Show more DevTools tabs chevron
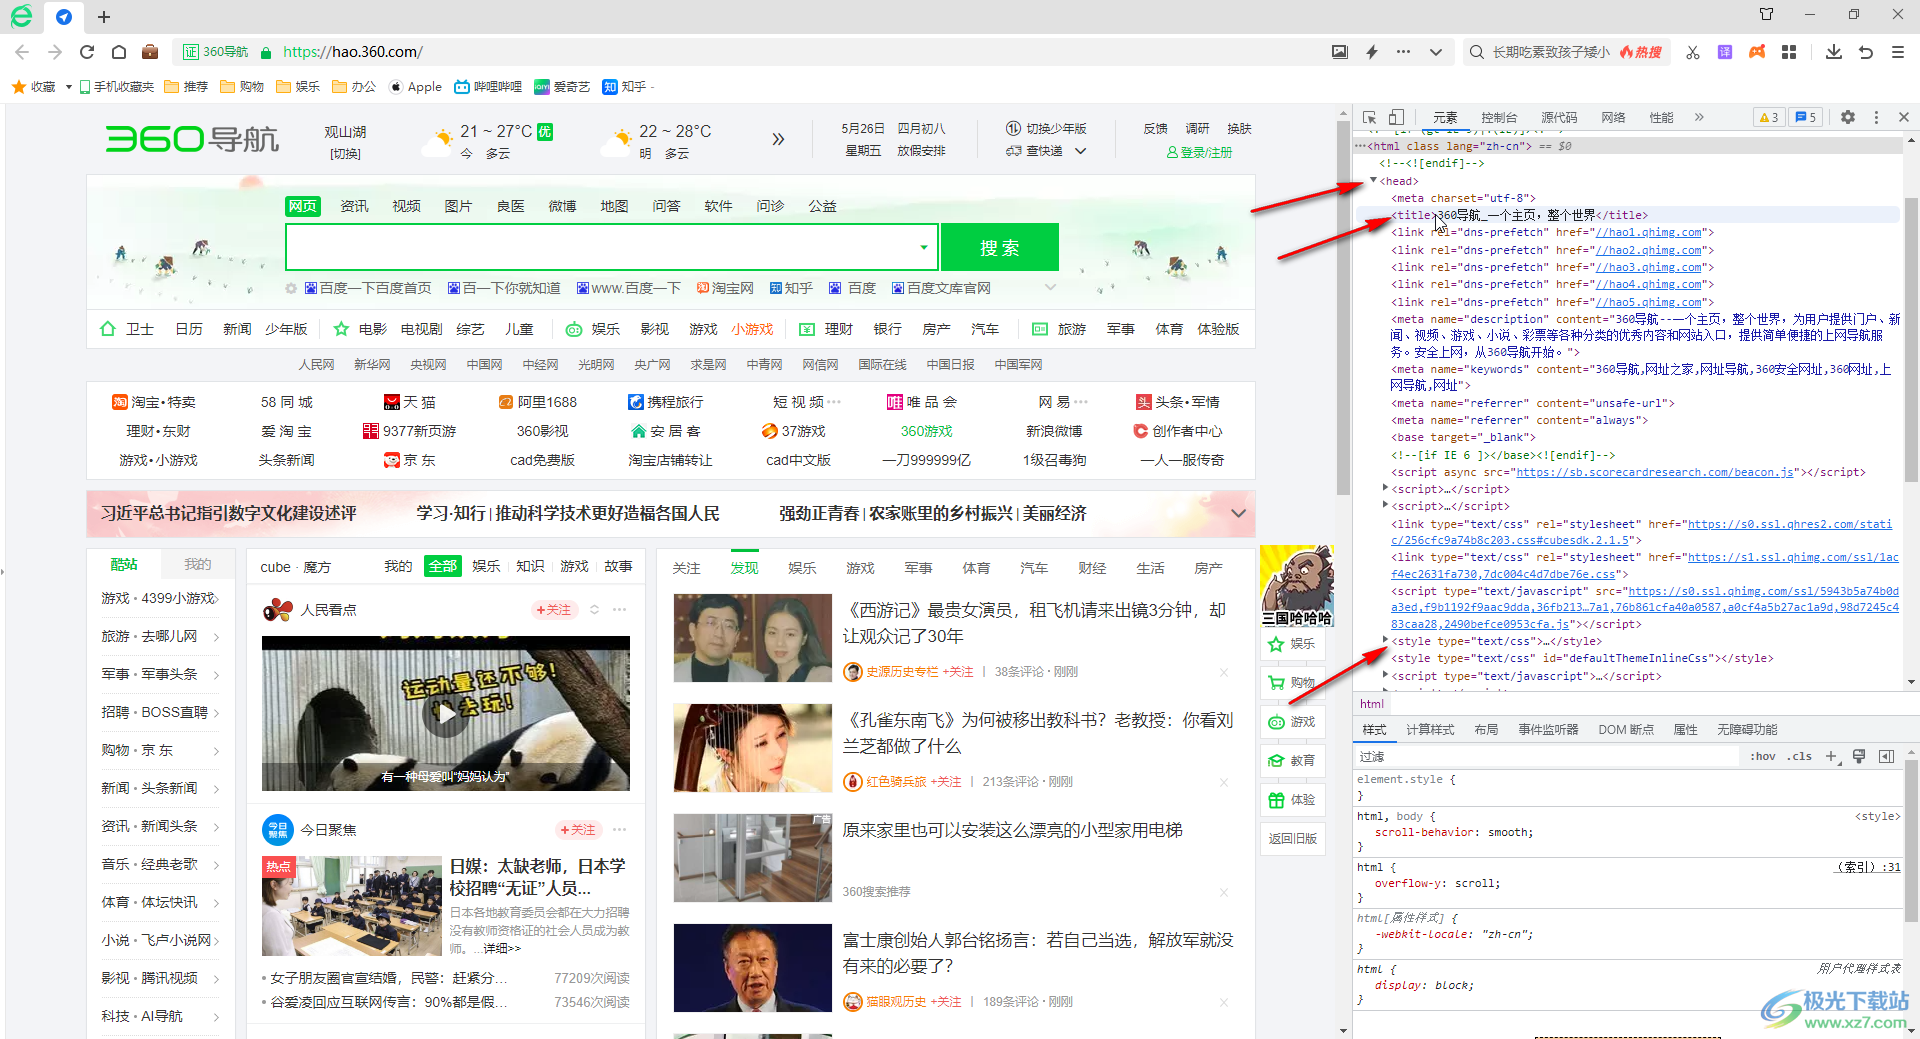Screen dimensions: 1920x1039 point(1699,117)
